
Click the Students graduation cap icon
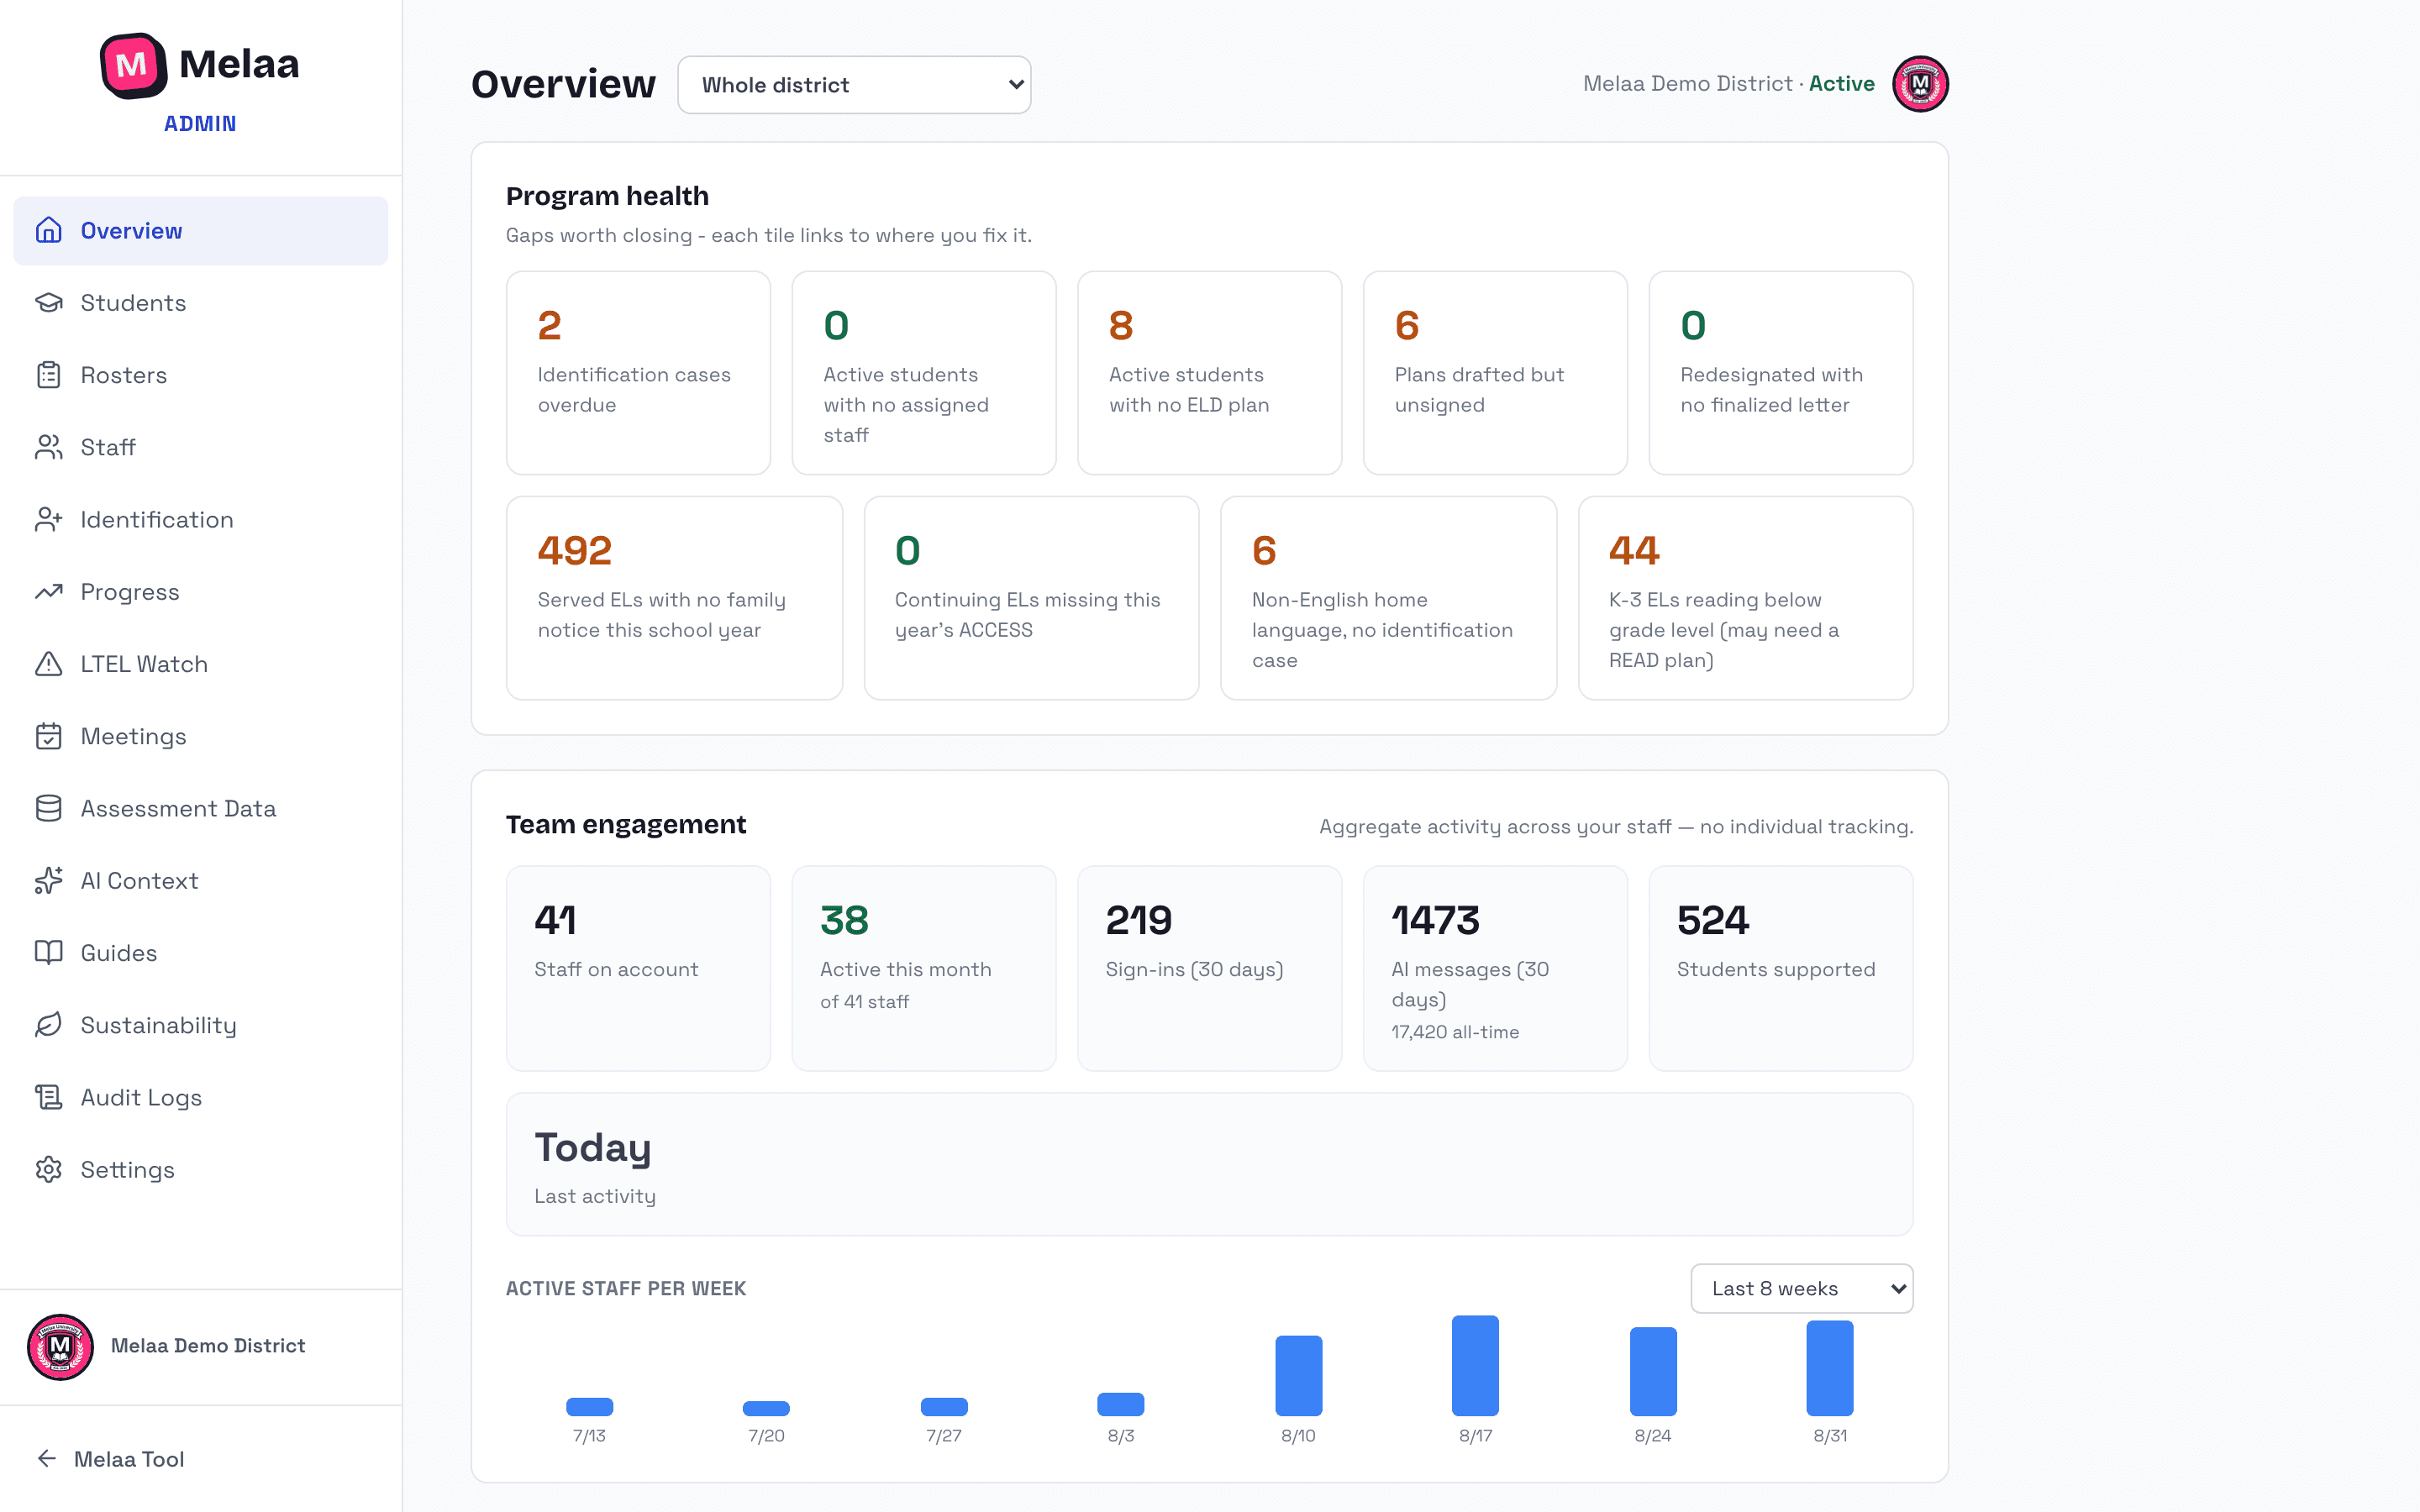48,303
